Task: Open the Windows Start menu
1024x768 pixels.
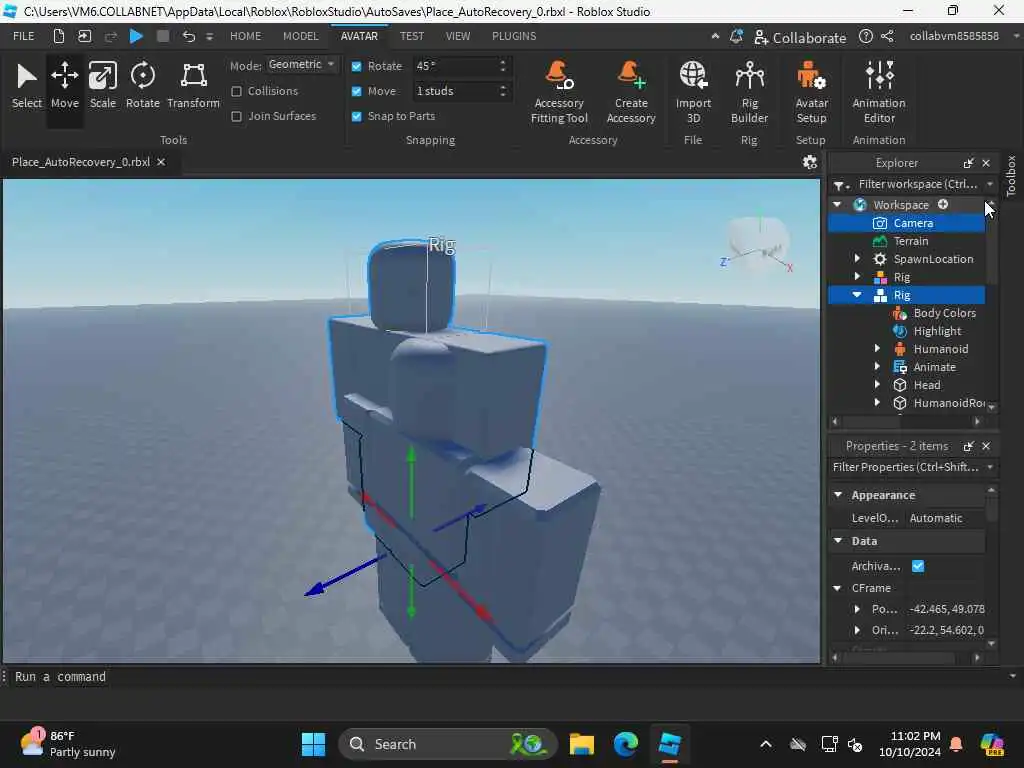Action: click(313, 744)
